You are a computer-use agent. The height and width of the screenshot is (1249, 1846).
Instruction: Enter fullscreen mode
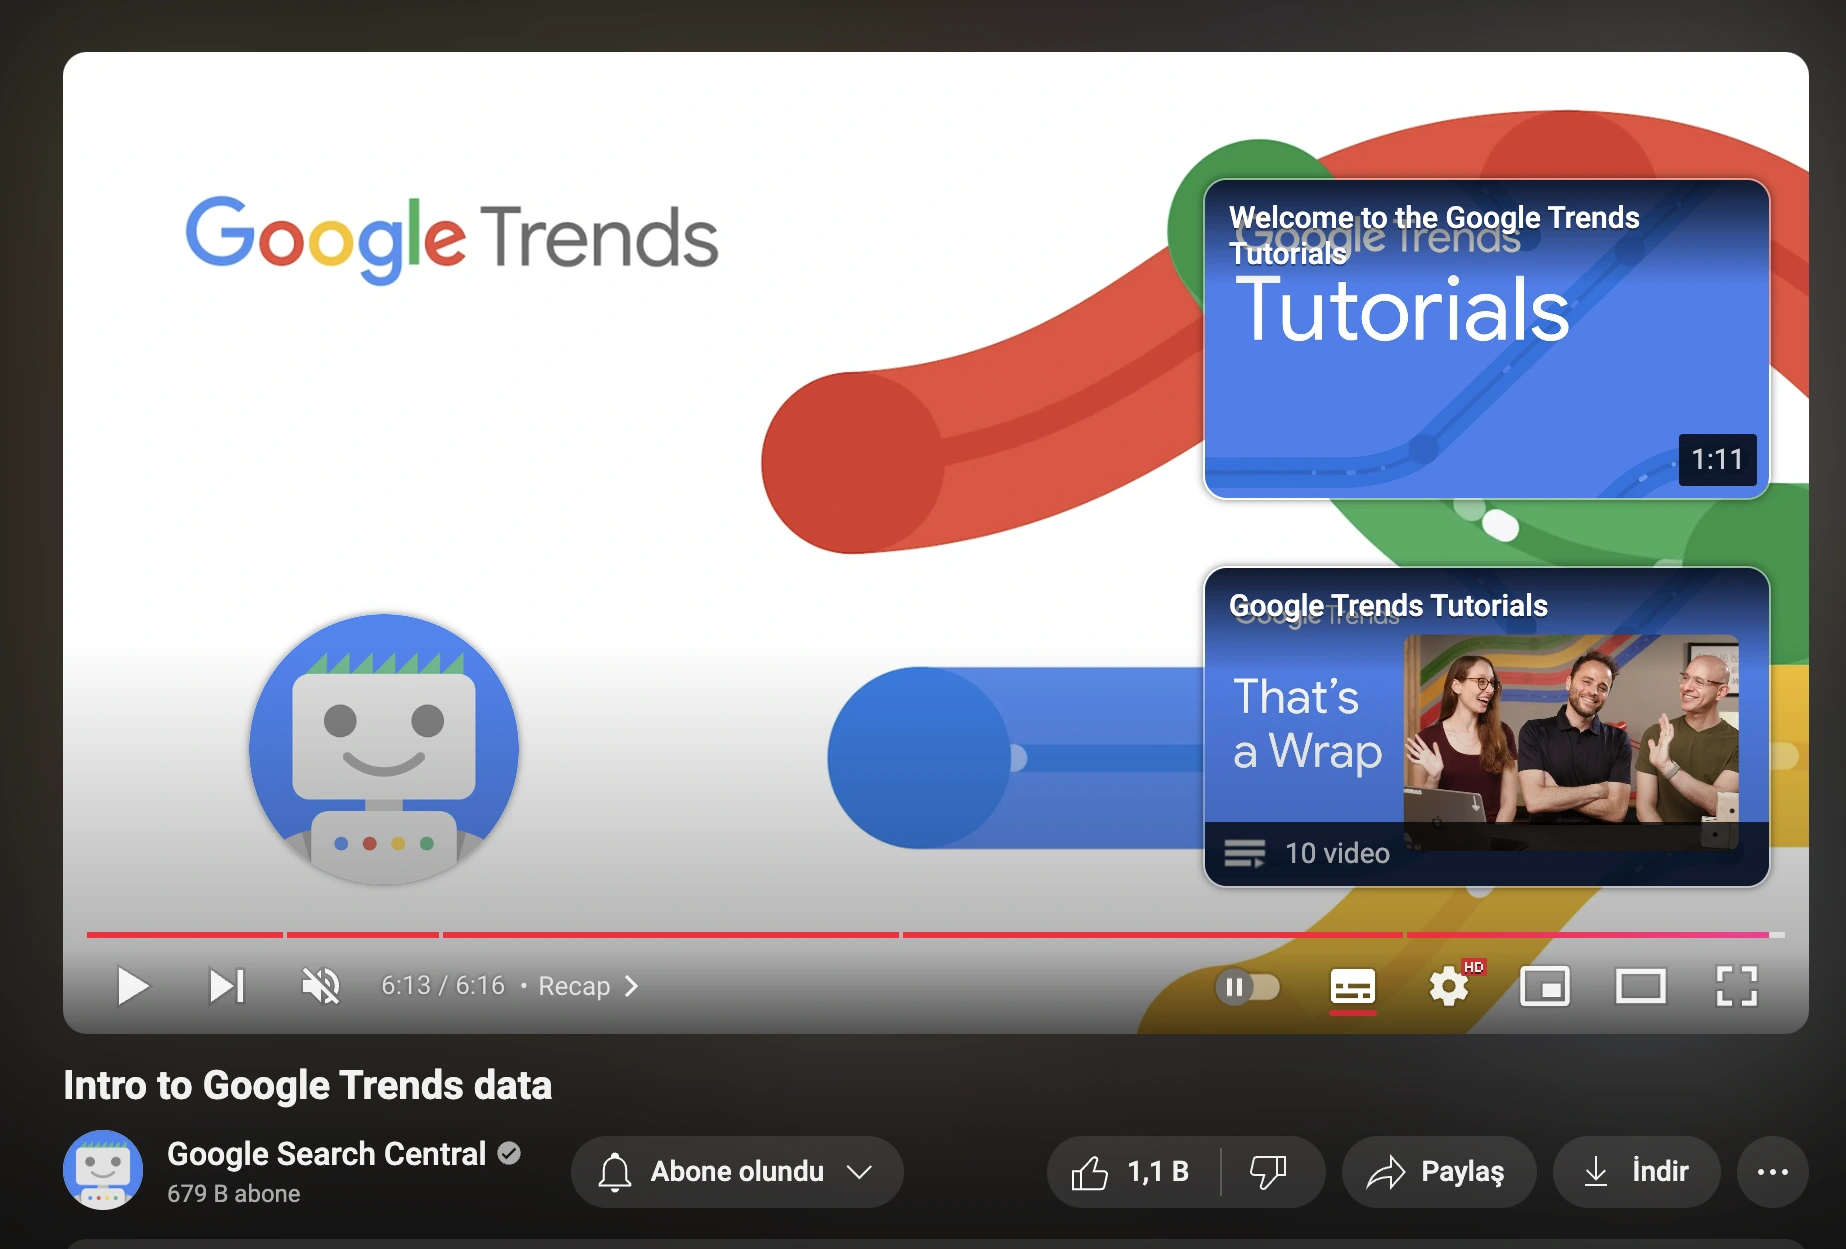(1736, 987)
